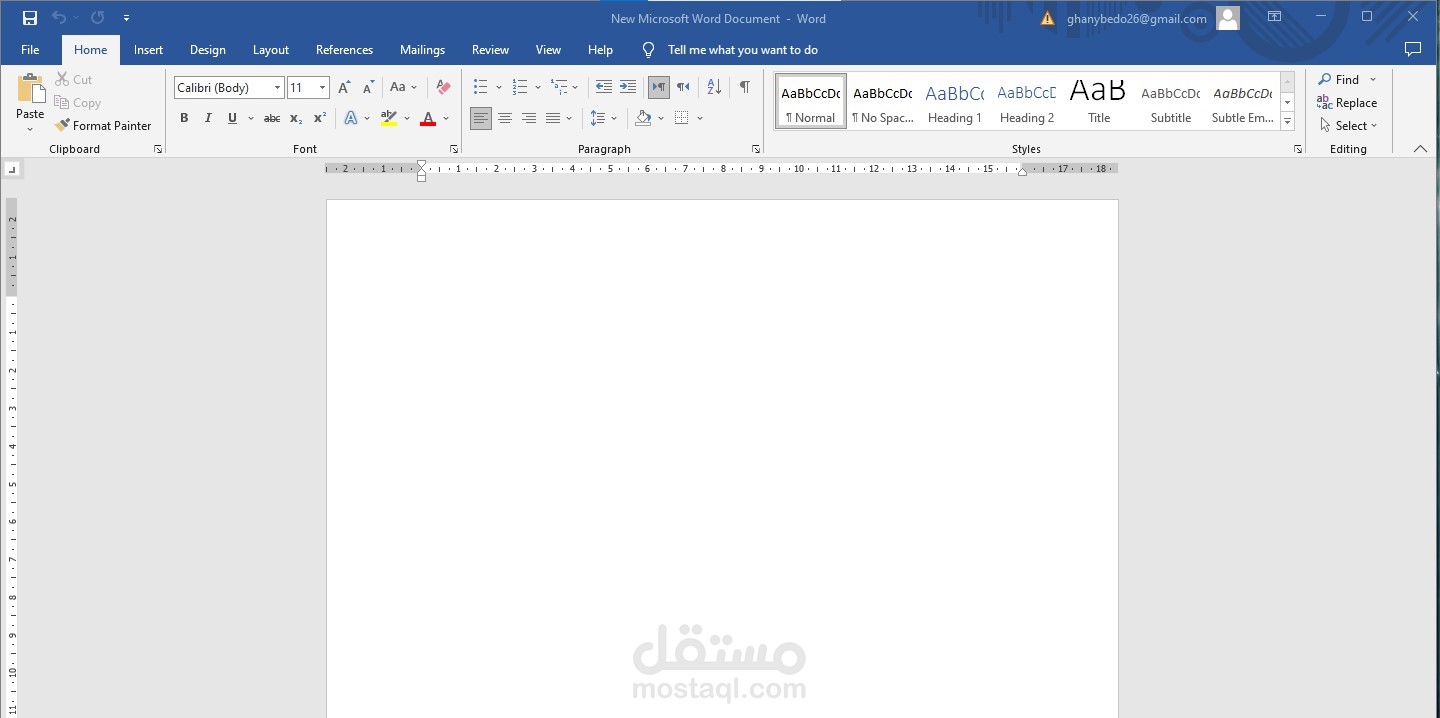The height and width of the screenshot is (718, 1440).
Task: Apply yellow text highlight color
Action: coord(389,118)
